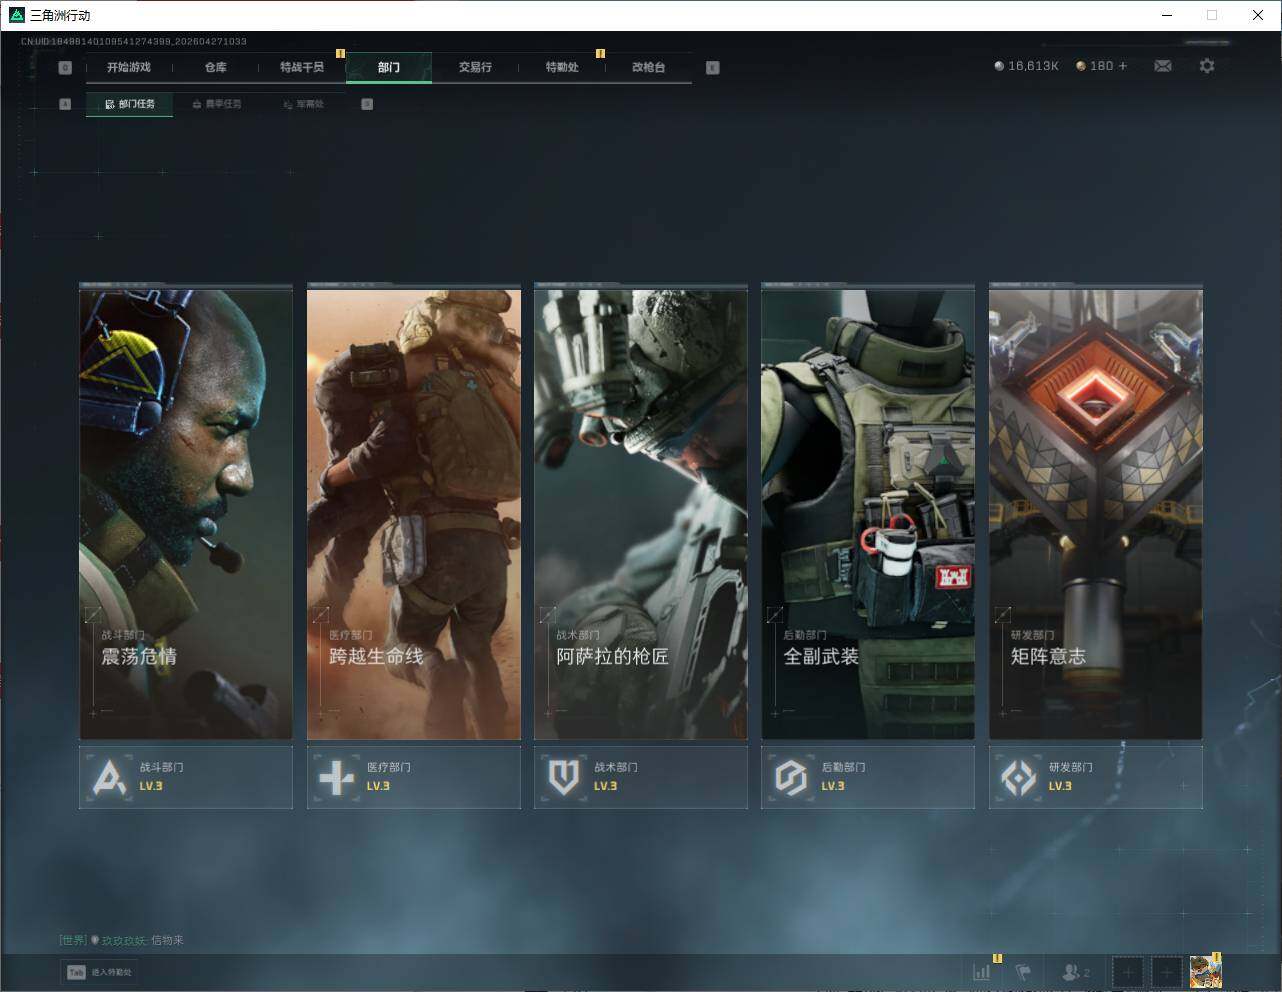Viewport: 1282px width, 992px height.
Task: Click the 后勤部门 hexagon emblem icon
Action: [791, 777]
